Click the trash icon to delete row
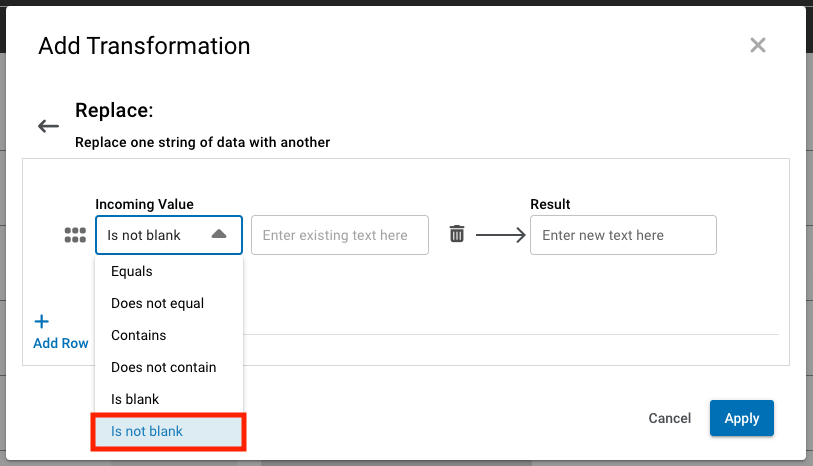This screenshot has height=466, width=813. coord(457,234)
